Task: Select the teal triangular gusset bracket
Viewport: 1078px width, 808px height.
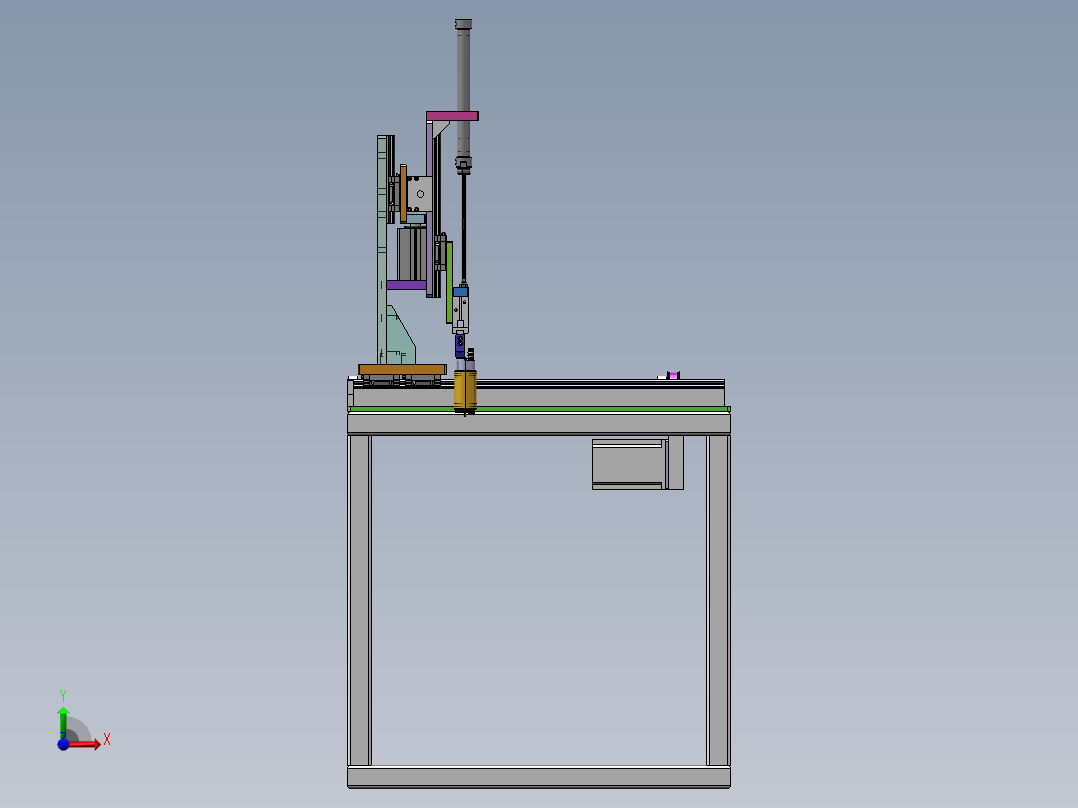Action: 400,338
